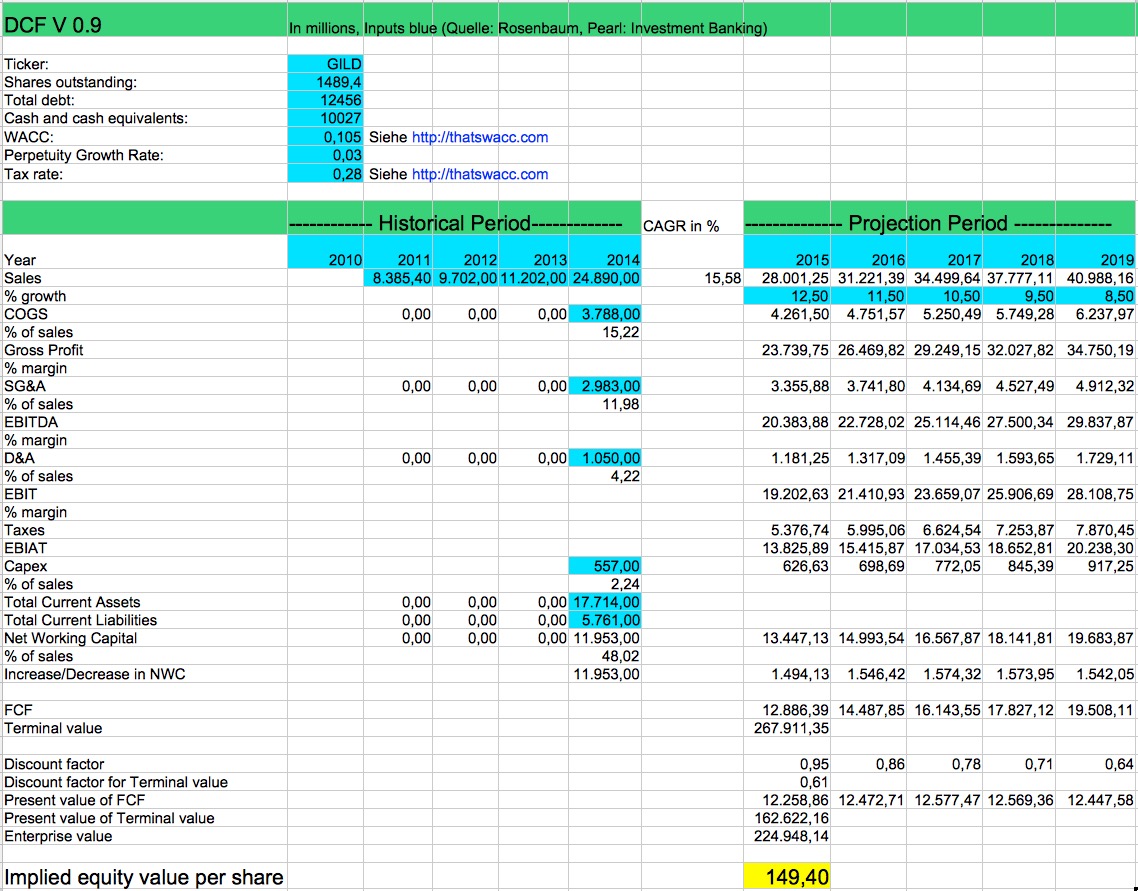Select the terminal value discount factor 0,61
Screen dimensions: 1138x891
[x=787, y=782]
